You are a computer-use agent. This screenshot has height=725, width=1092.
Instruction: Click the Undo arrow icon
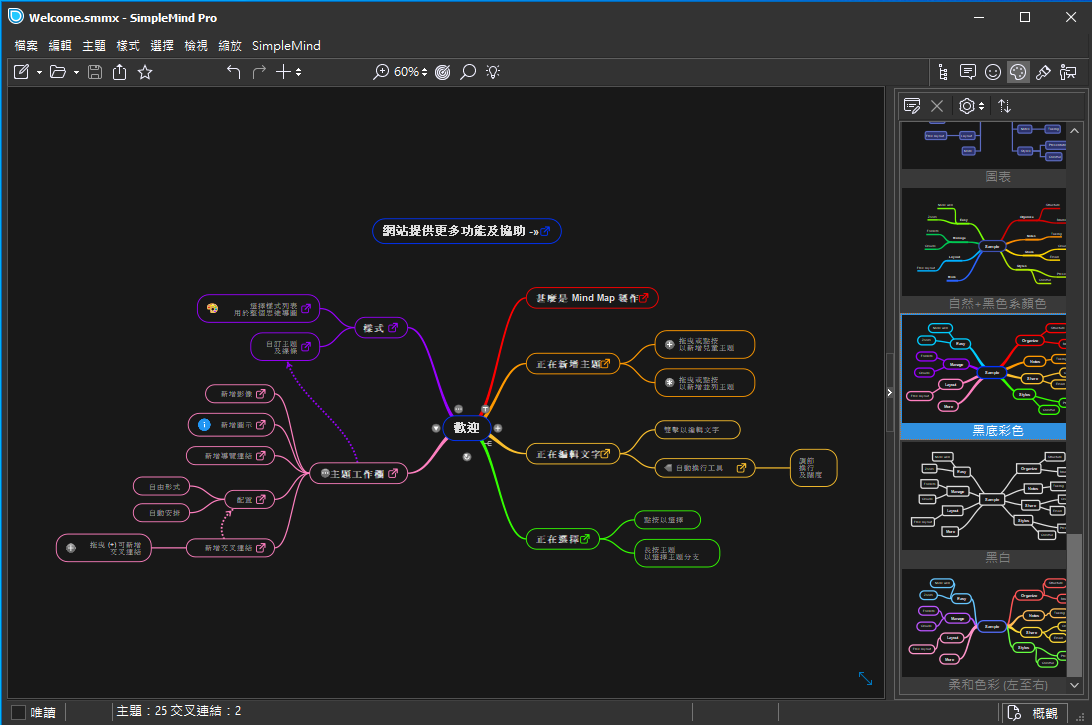(x=233, y=72)
